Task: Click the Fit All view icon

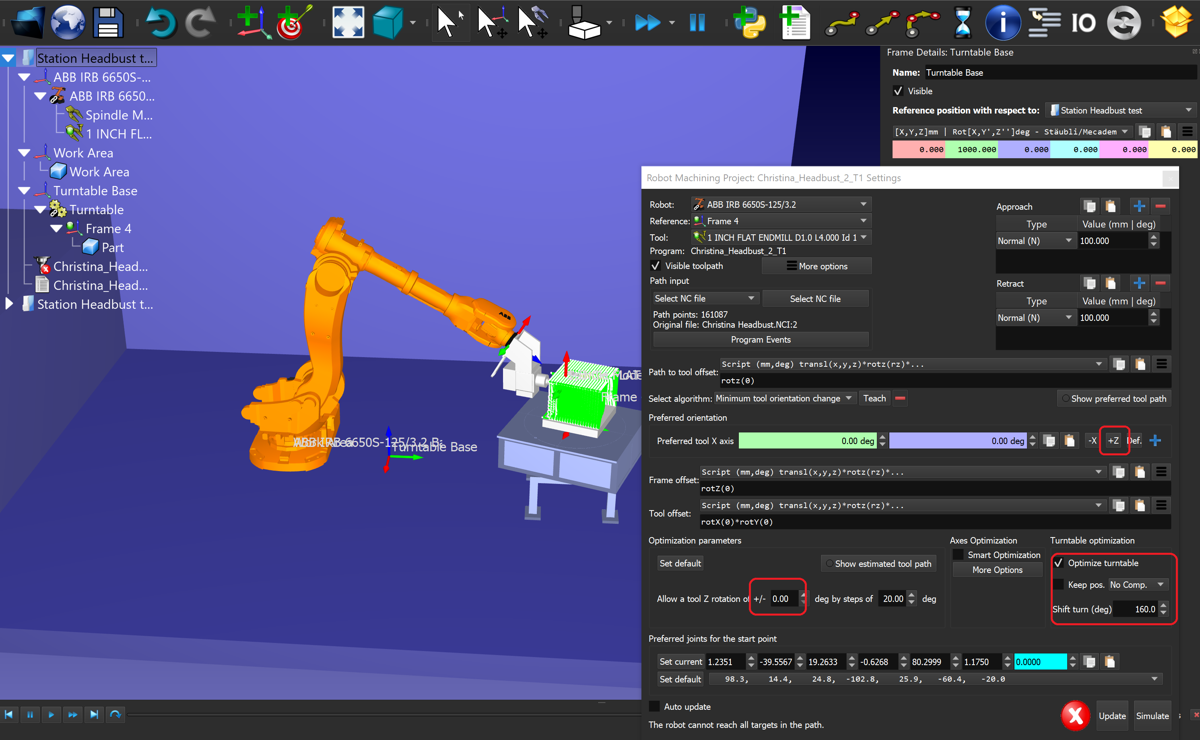Action: pos(347,22)
